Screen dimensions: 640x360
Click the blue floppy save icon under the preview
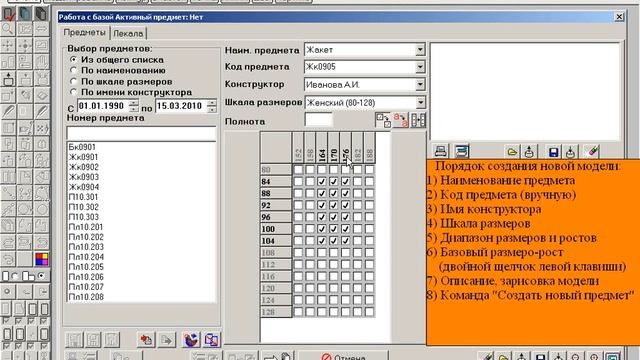(553, 152)
